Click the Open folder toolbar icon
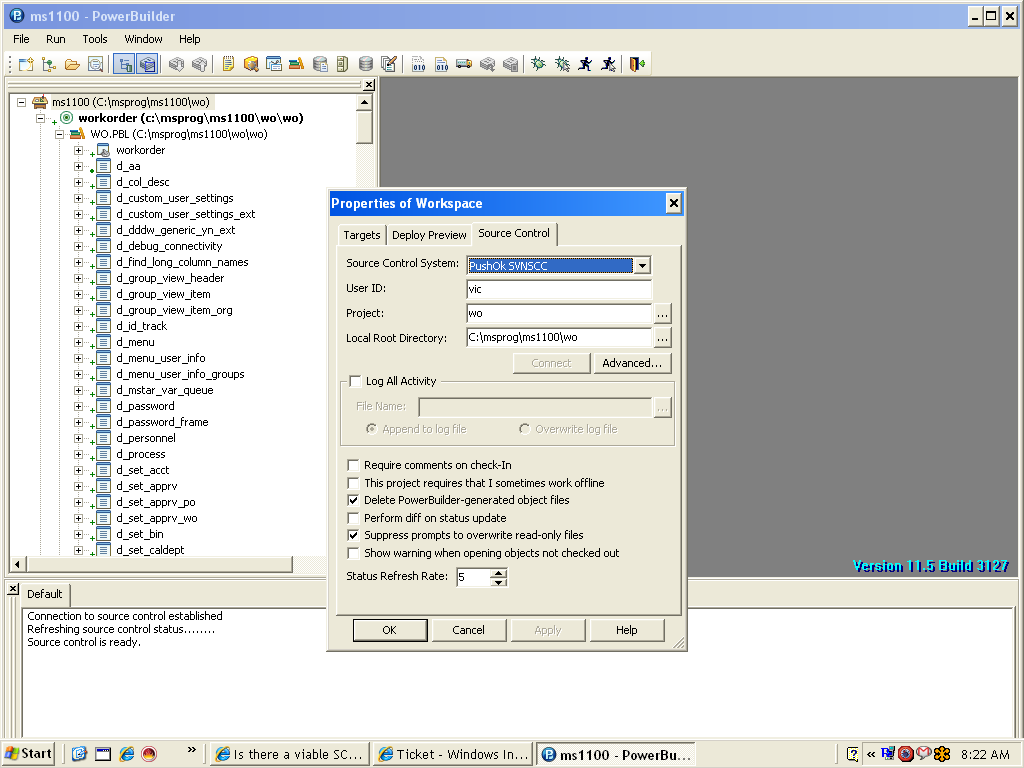1024x768 pixels. (x=72, y=64)
